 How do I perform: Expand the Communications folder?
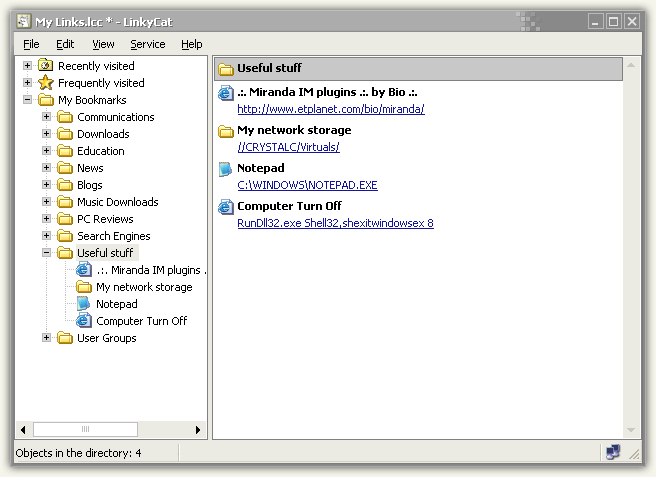[x=46, y=117]
